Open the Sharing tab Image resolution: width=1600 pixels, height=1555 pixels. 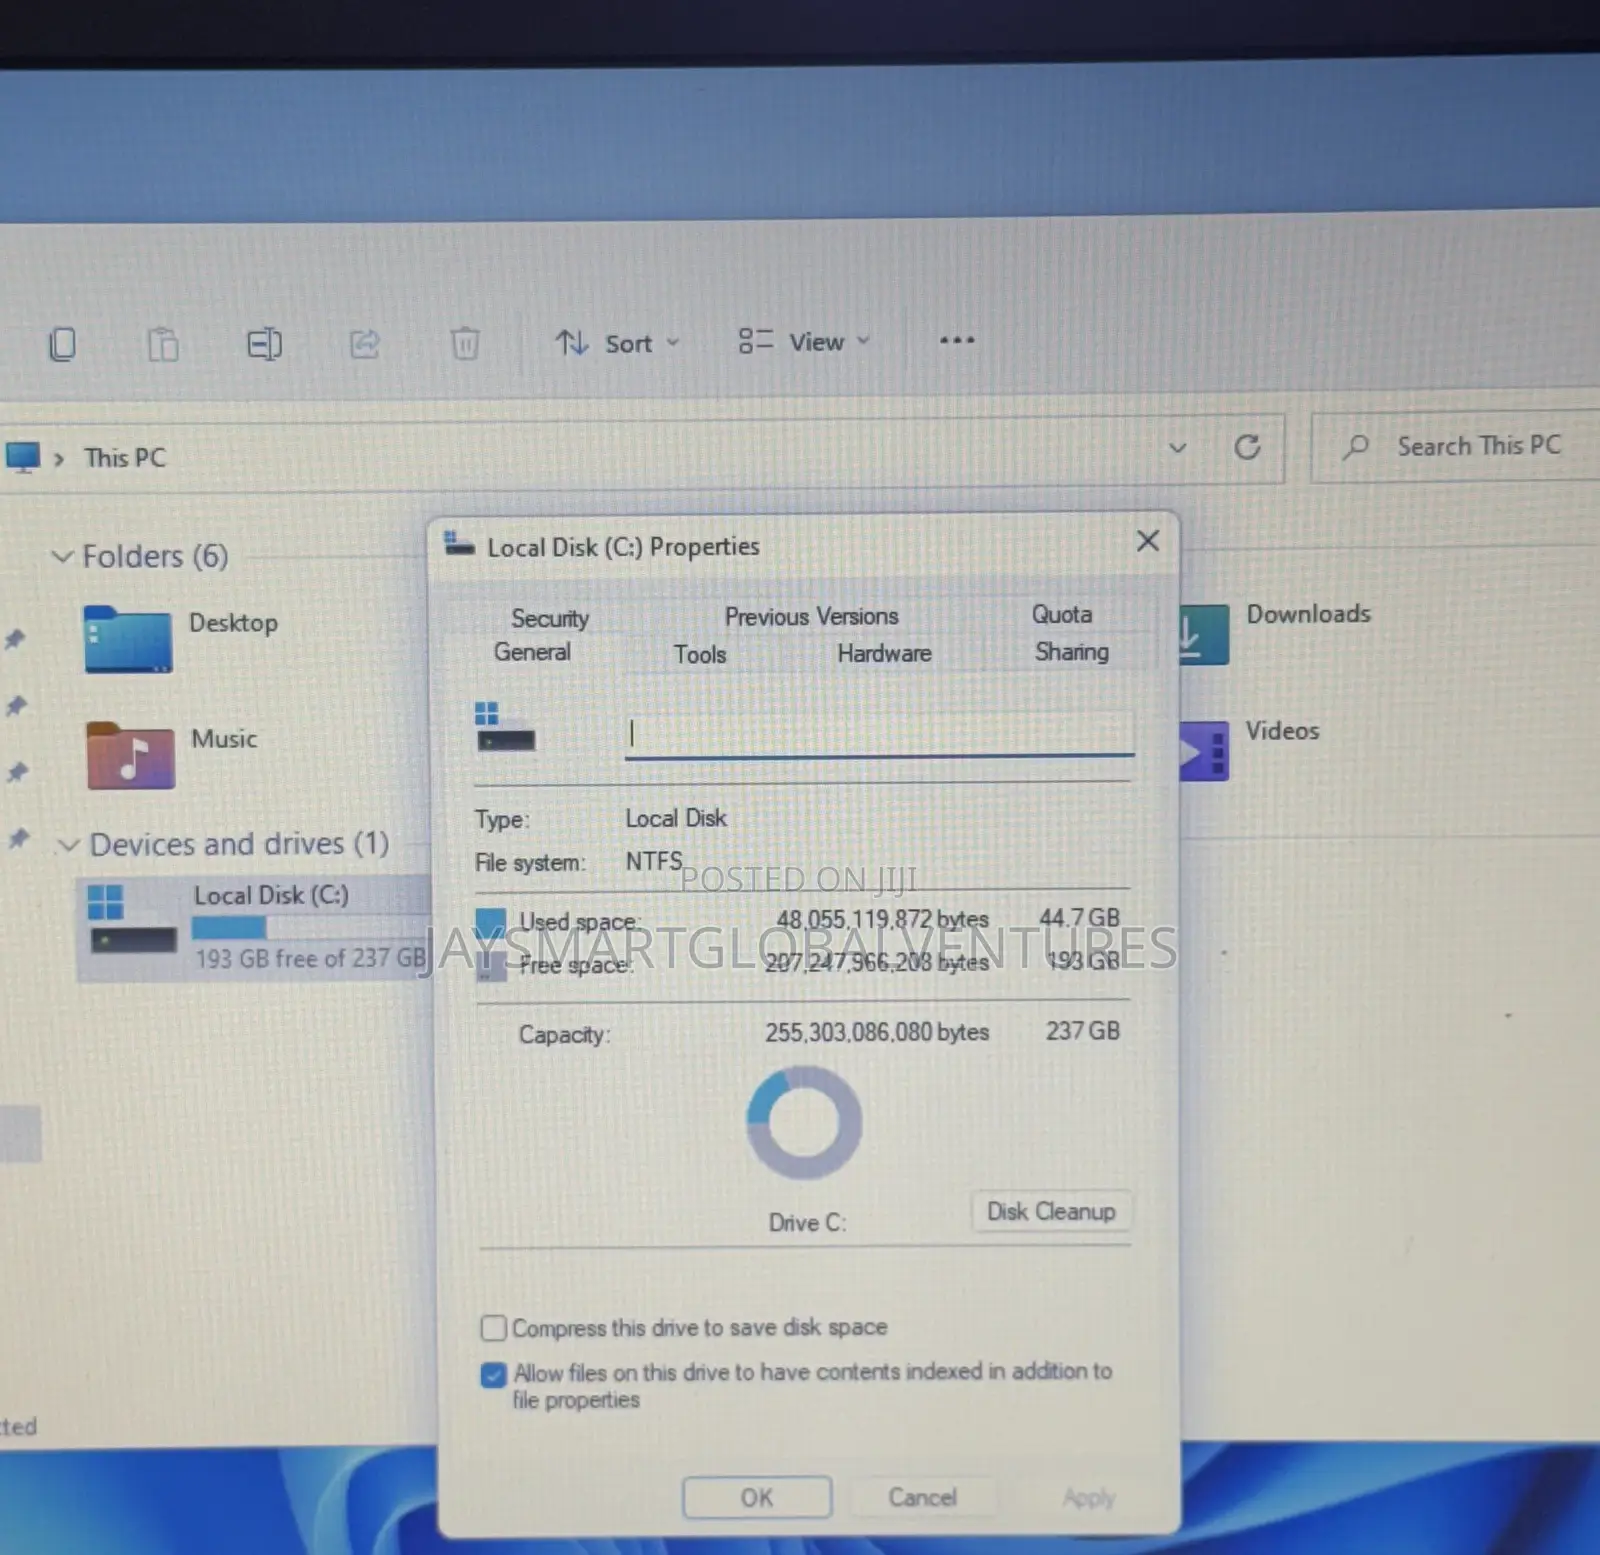[1072, 652]
